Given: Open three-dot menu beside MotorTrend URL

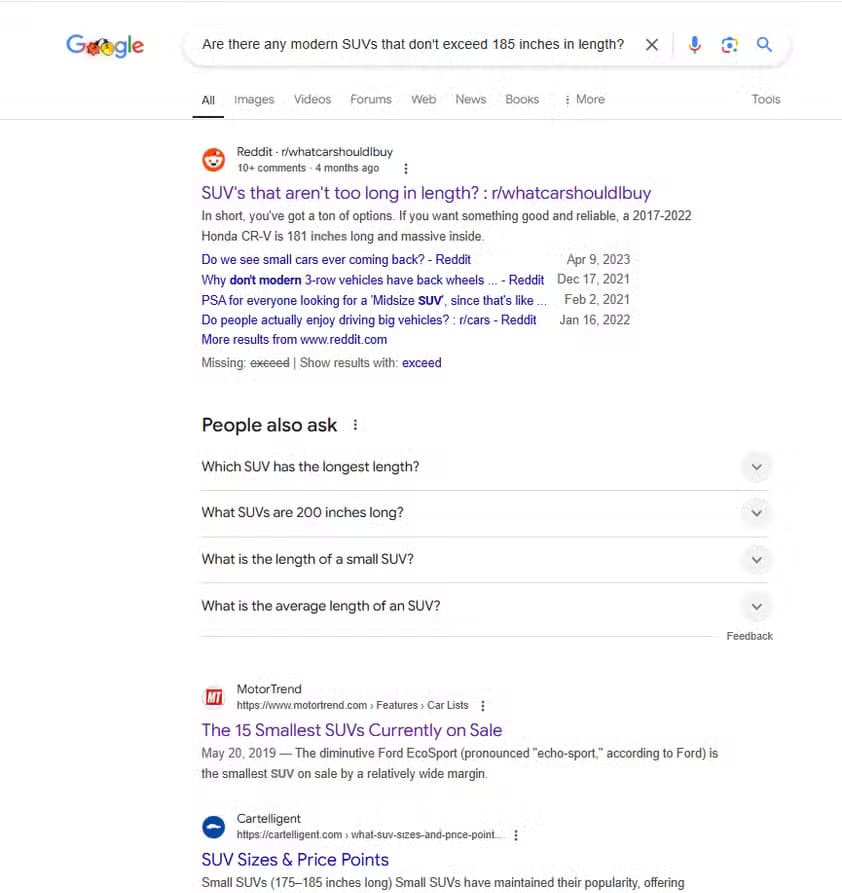Looking at the screenshot, I should 483,706.
